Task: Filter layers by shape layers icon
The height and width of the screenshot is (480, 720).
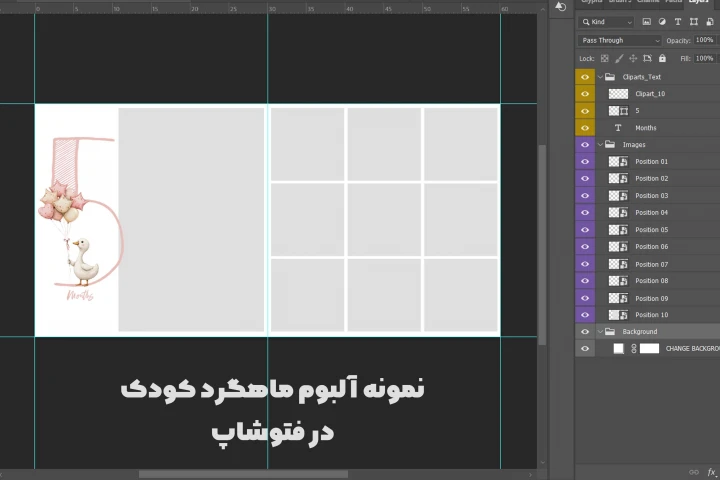Action: tap(694, 22)
